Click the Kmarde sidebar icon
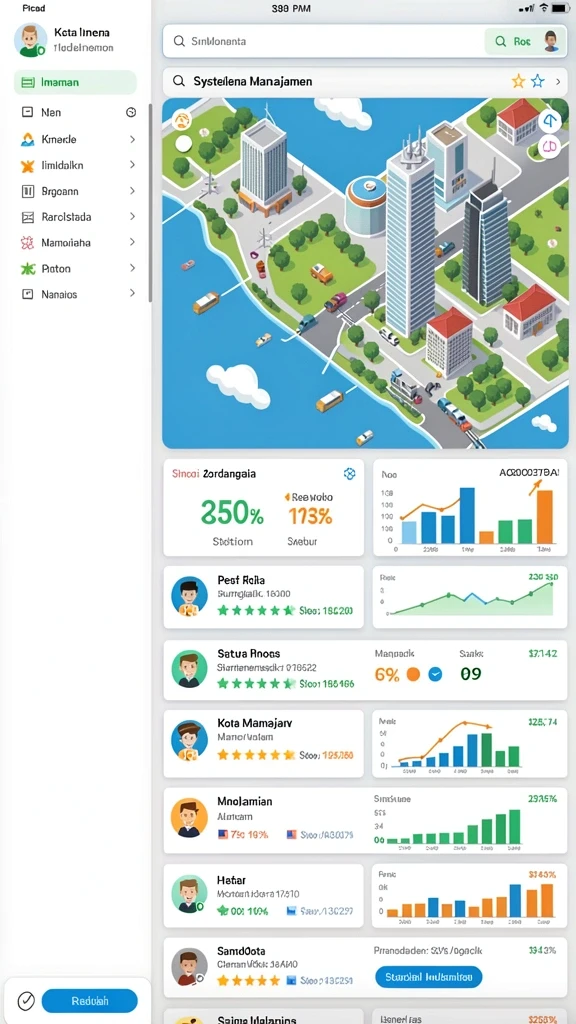Image resolution: width=576 pixels, height=1024 pixels. [x=27, y=139]
